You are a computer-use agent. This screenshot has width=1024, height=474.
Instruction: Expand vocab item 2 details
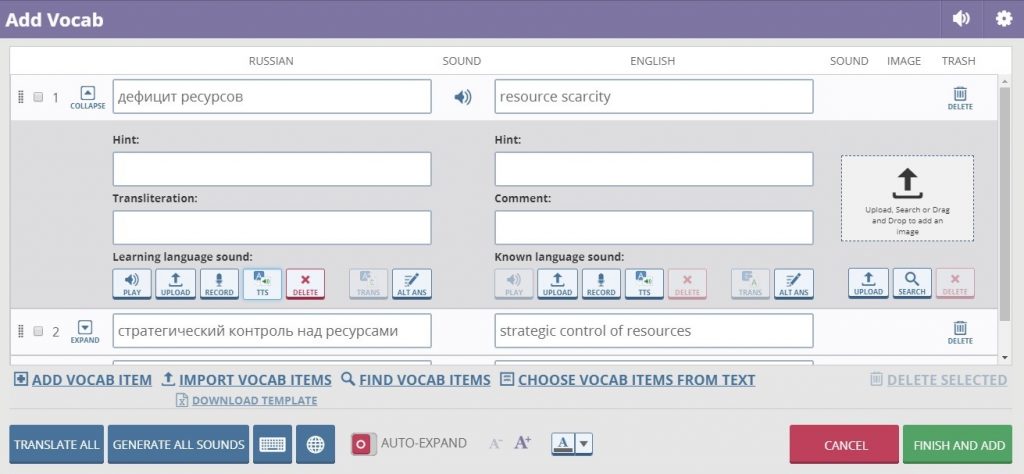tap(85, 330)
